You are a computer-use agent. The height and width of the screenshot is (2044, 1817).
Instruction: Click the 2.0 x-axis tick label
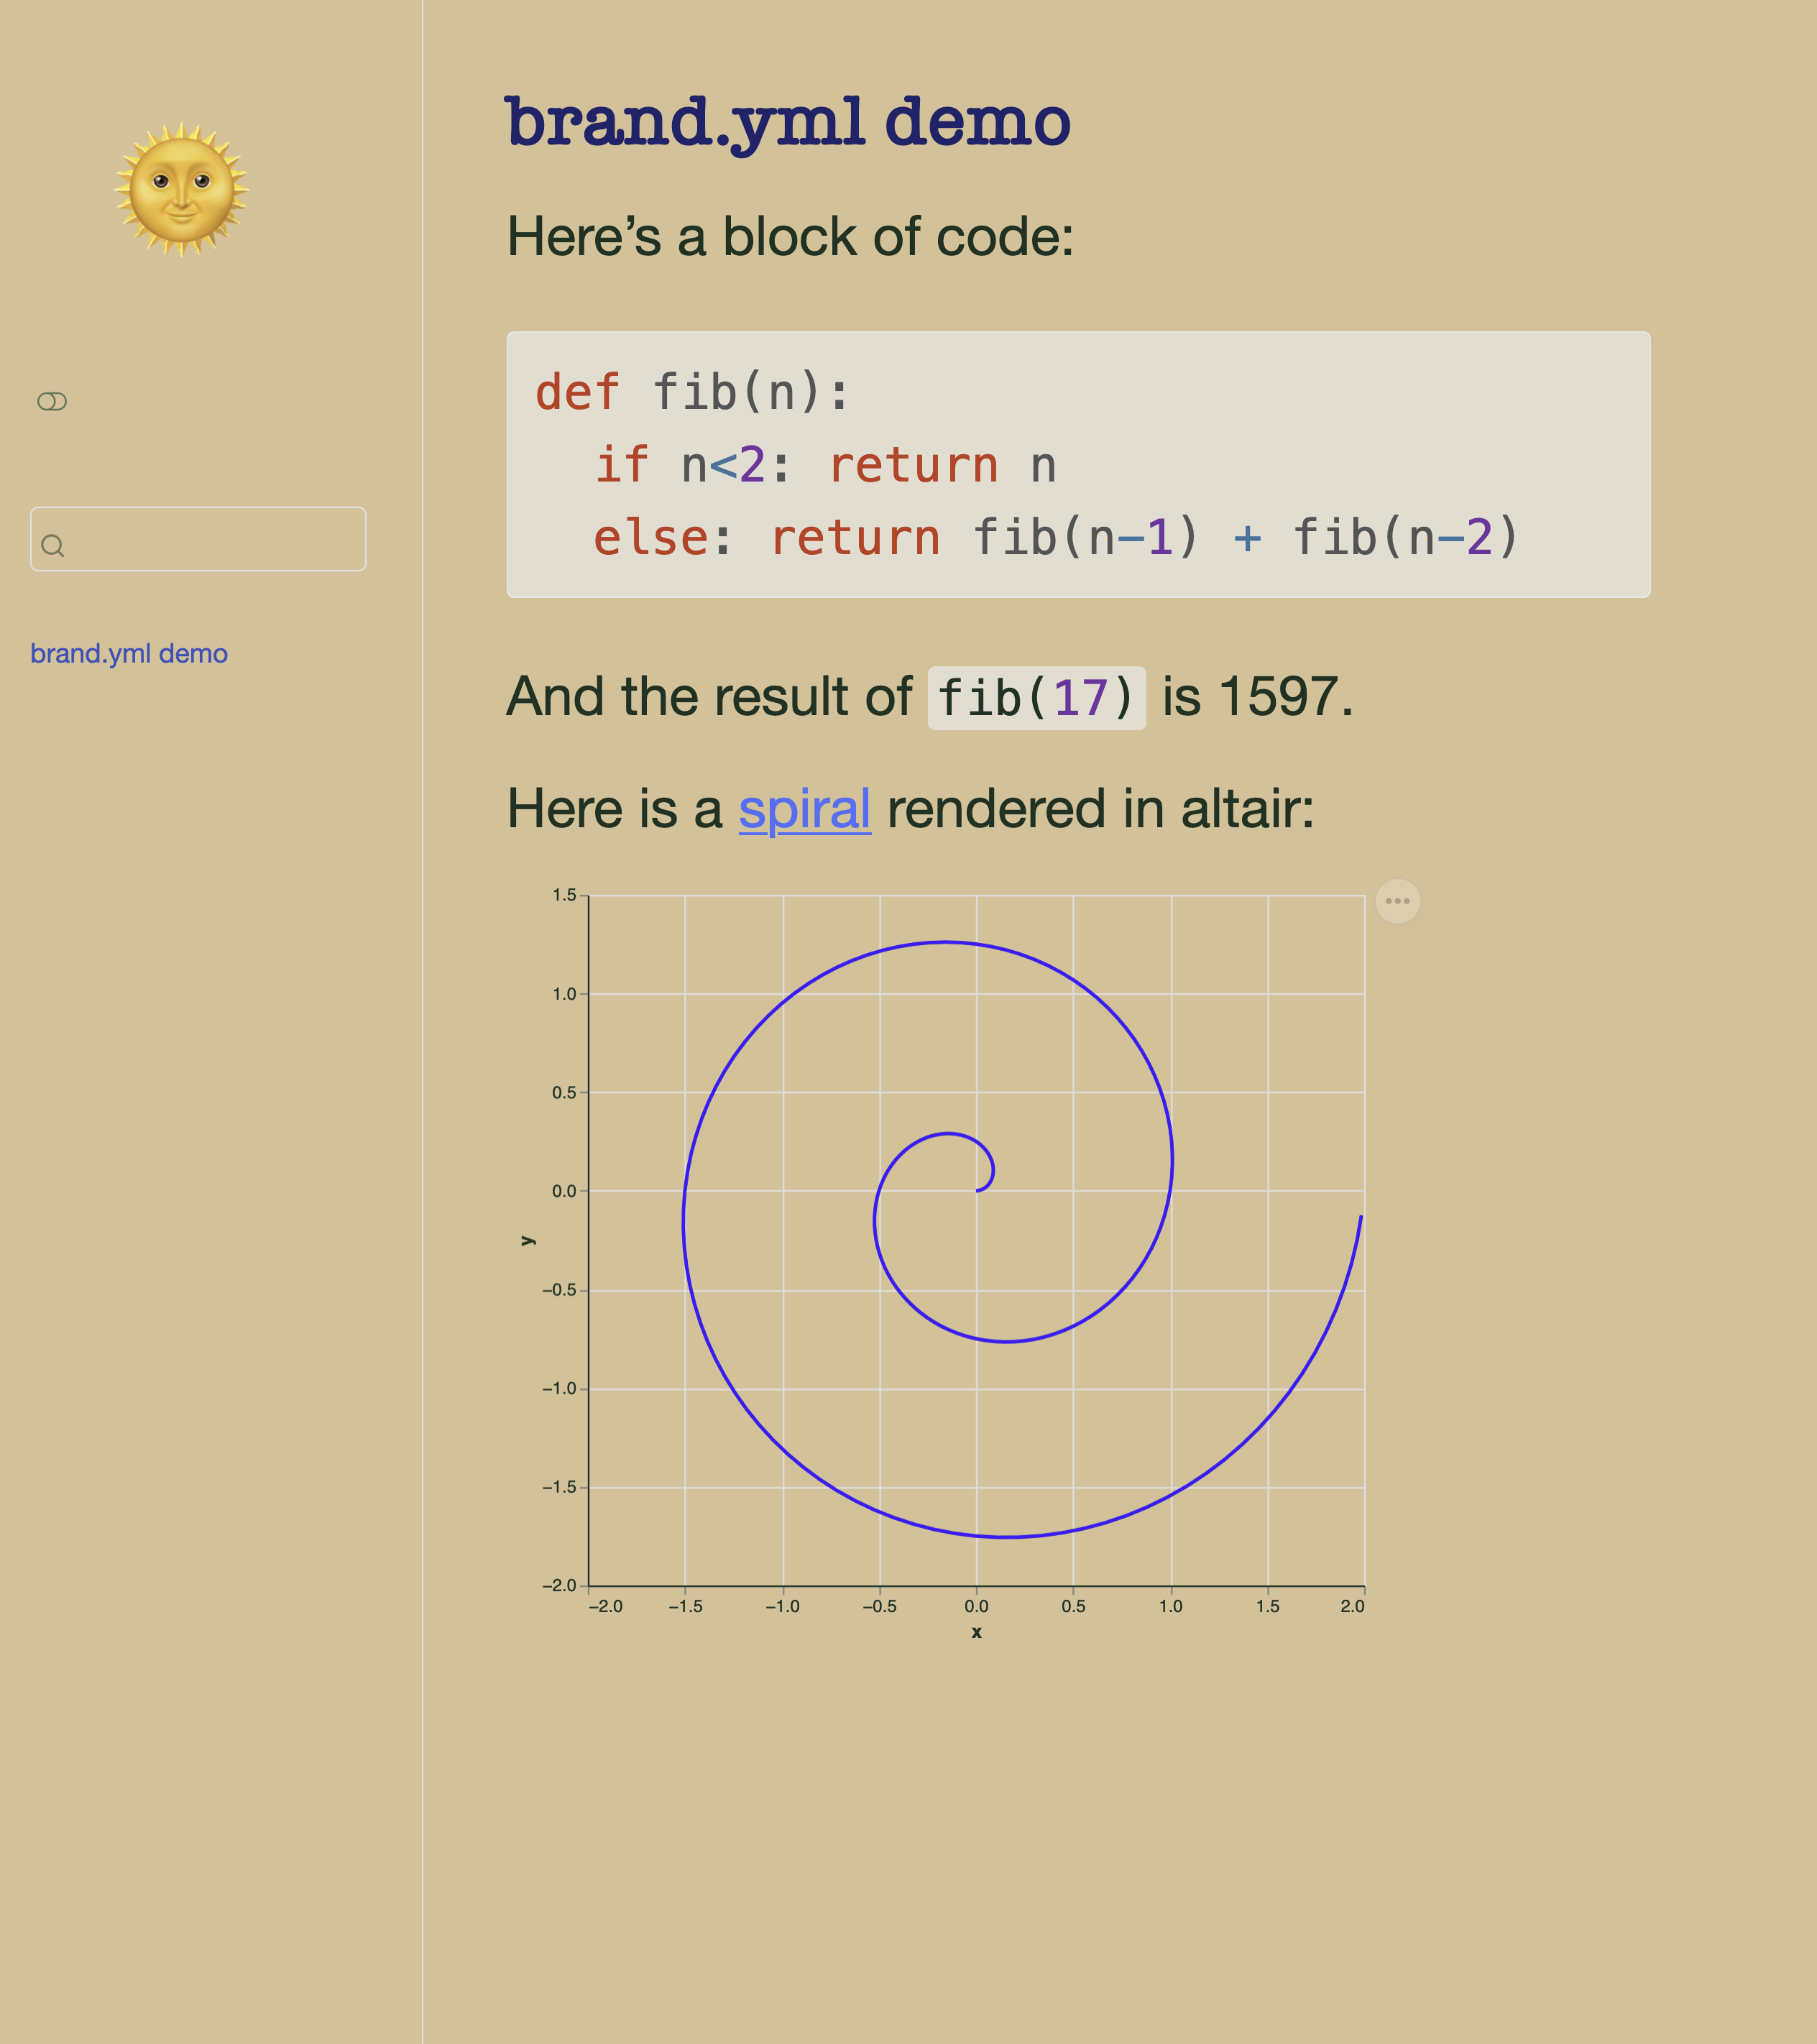click(x=1352, y=1606)
